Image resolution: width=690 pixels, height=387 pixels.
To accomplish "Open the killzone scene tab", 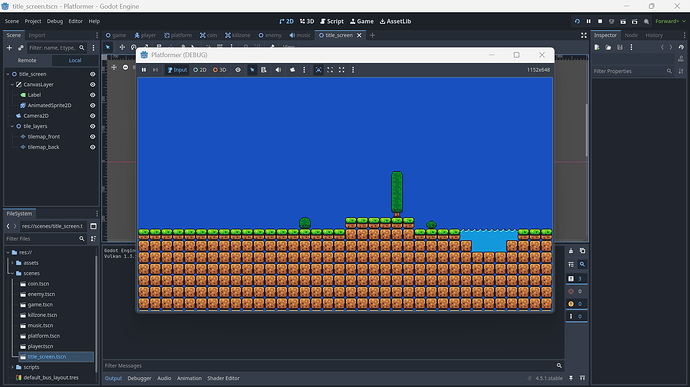I will point(237,35).
